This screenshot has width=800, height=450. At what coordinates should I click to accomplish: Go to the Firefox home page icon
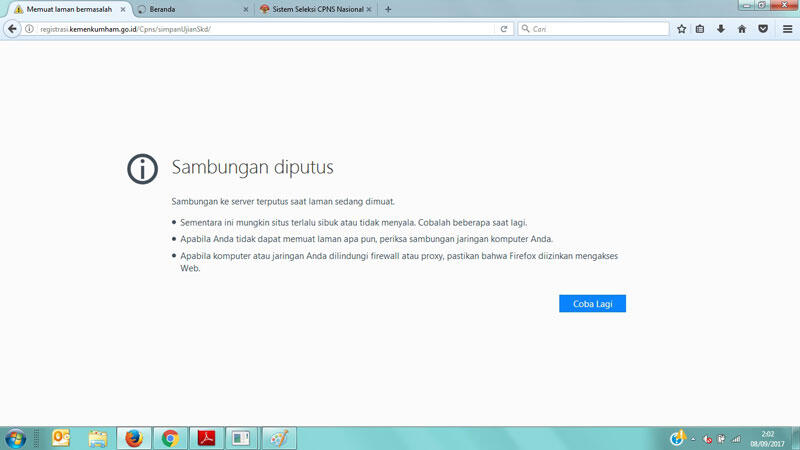(742, 29)
